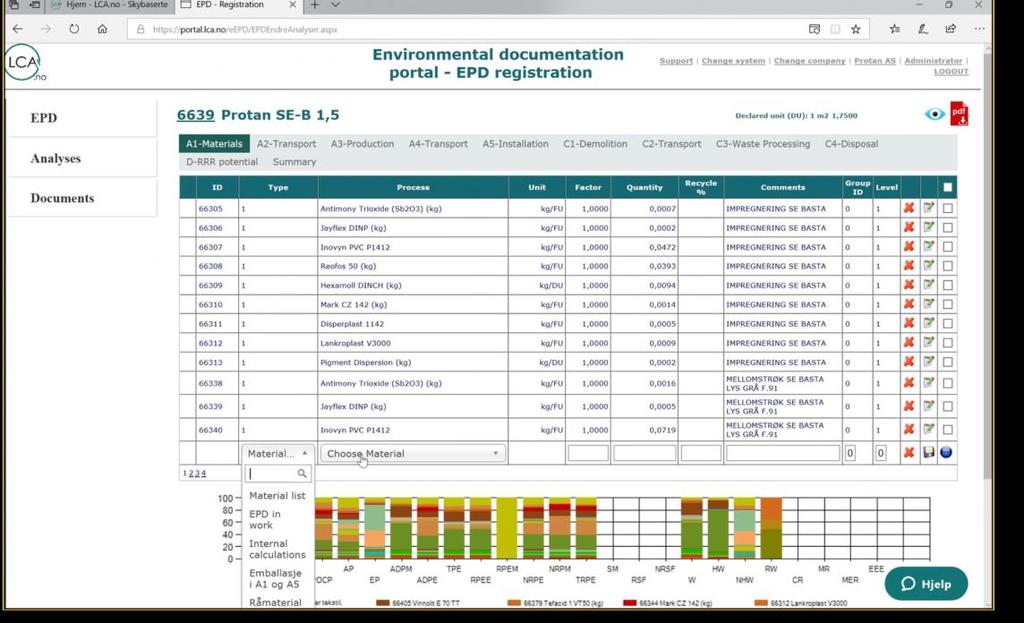
Task: Delete row 66339 Jayflex DINP
Action: (908, 406)
